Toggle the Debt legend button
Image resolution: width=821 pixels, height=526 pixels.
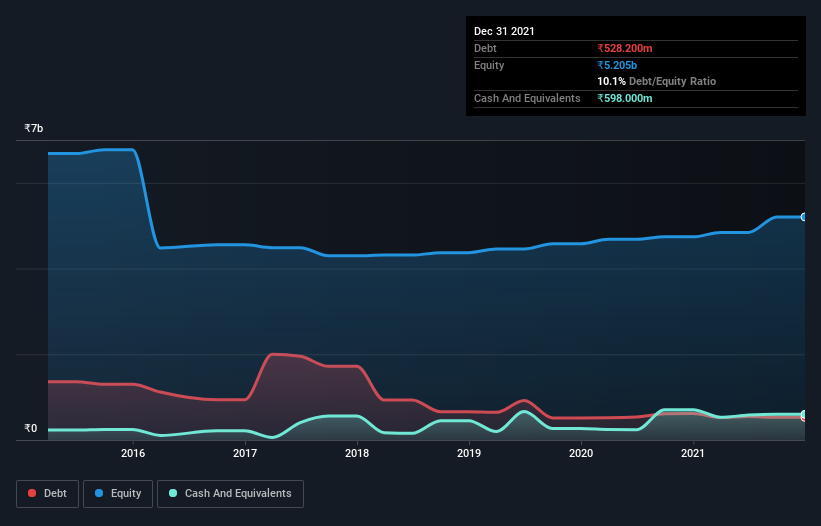pyautogui.click(x=48, y=494)
